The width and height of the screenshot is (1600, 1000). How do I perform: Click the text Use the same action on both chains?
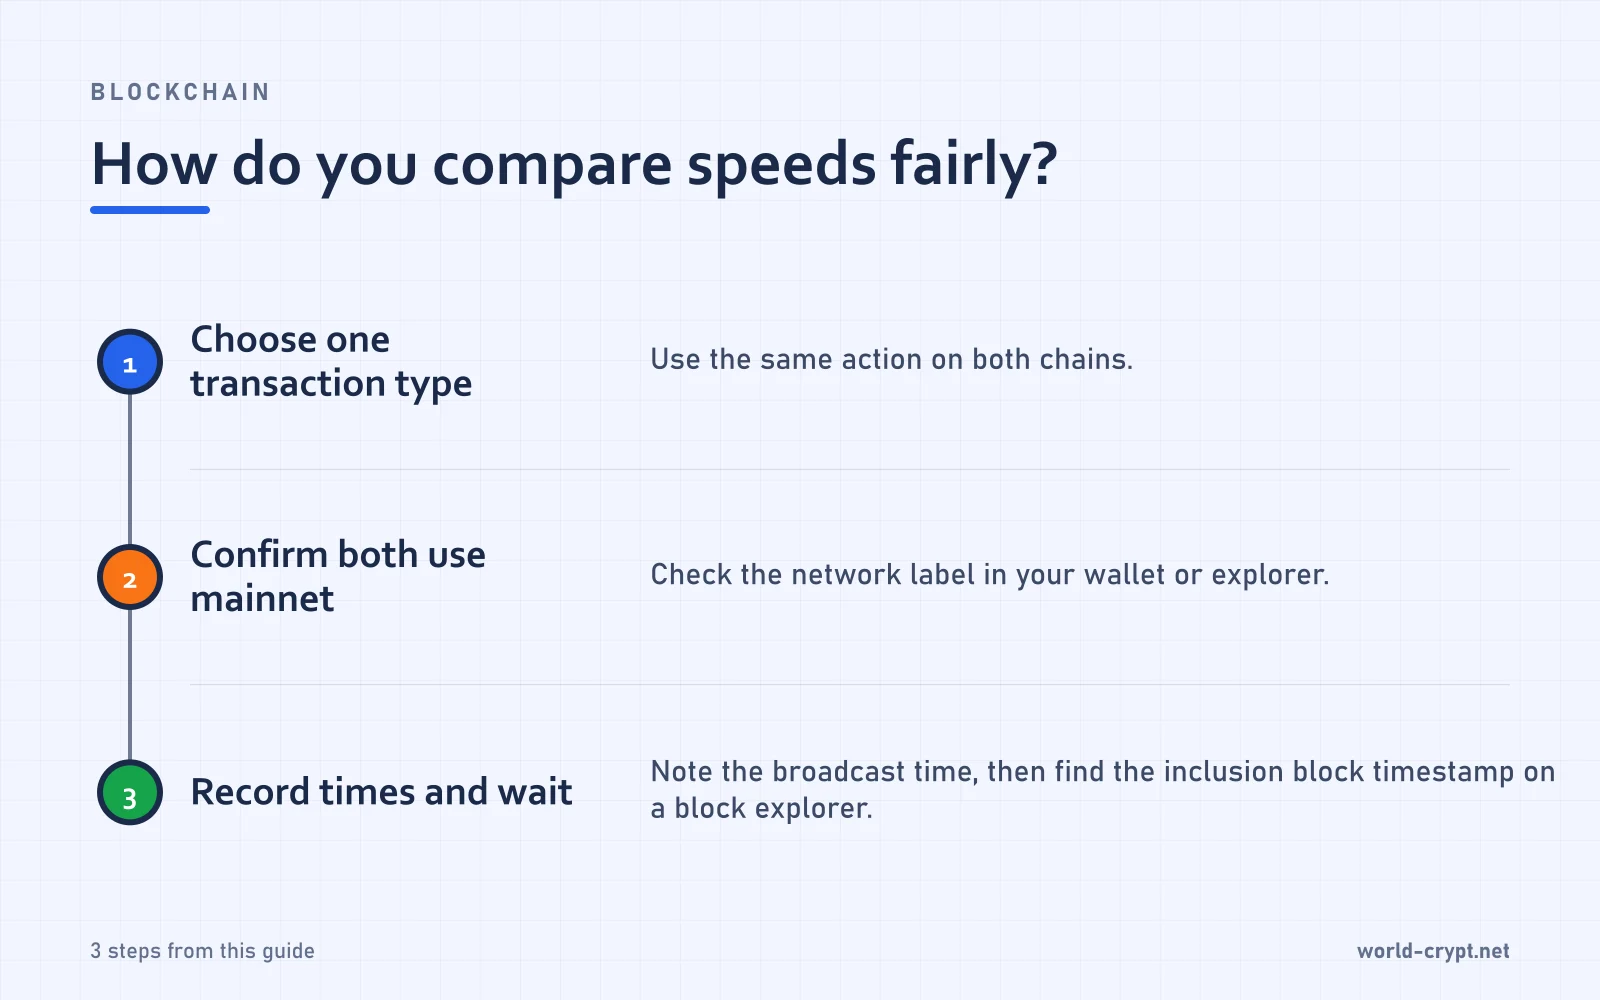[x=891, y=360]
